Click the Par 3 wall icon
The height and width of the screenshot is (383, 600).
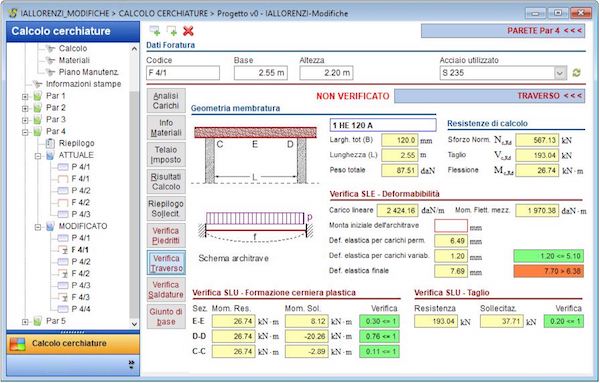point(38,120)
